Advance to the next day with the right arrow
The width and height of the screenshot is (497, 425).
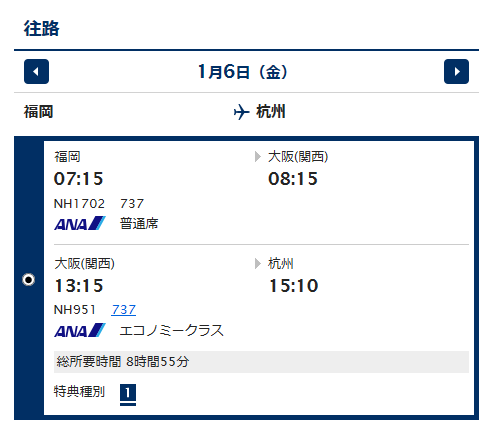click(x=456, y=72)
